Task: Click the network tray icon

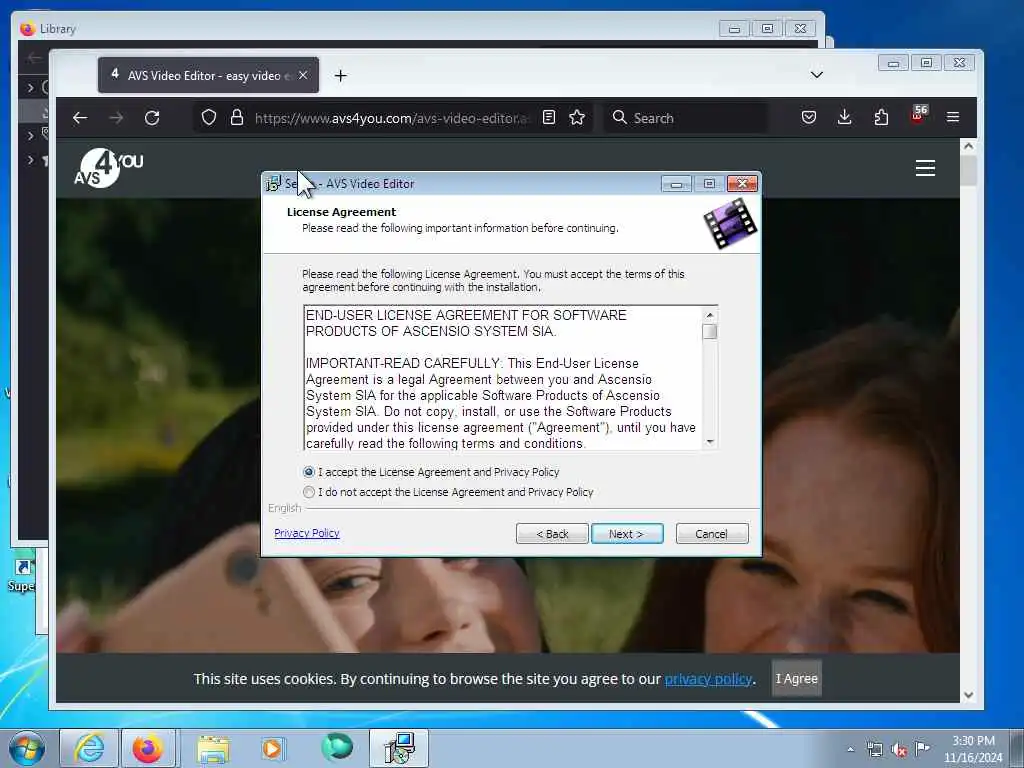Action: pos(875,749)
